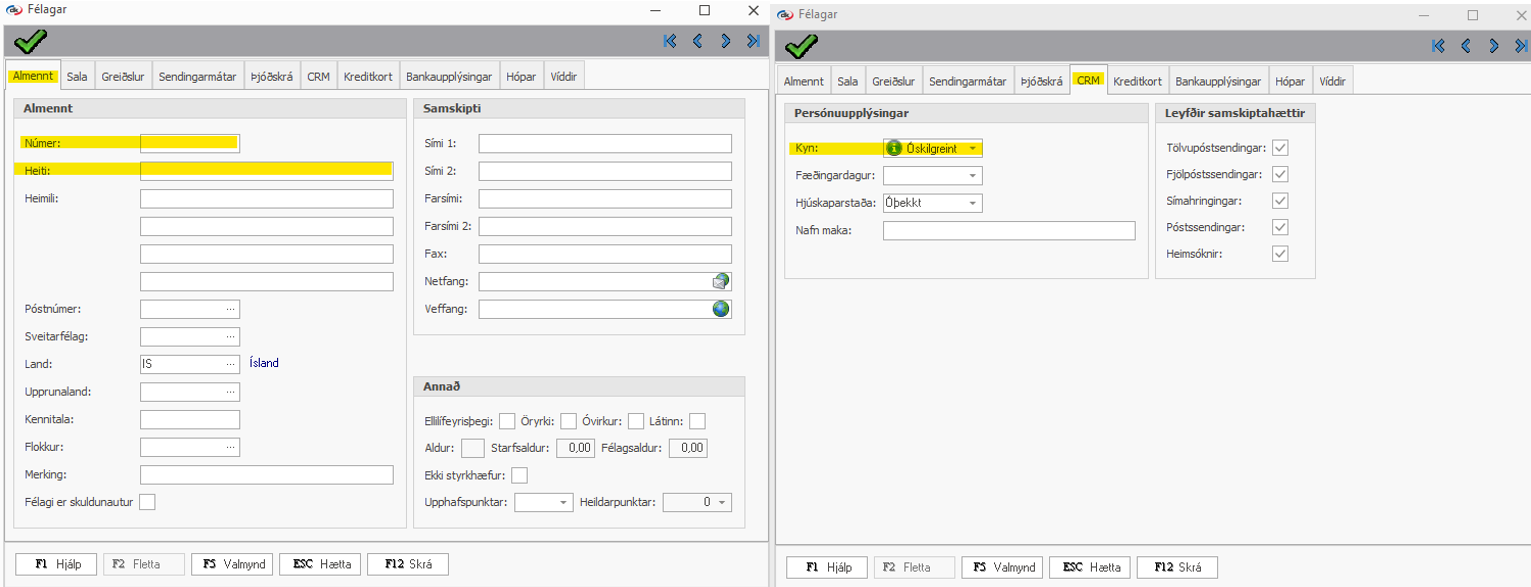Click the green checkmark in the left window
Viewport: 1531px width, 587px height.
[x=30, y=41]
